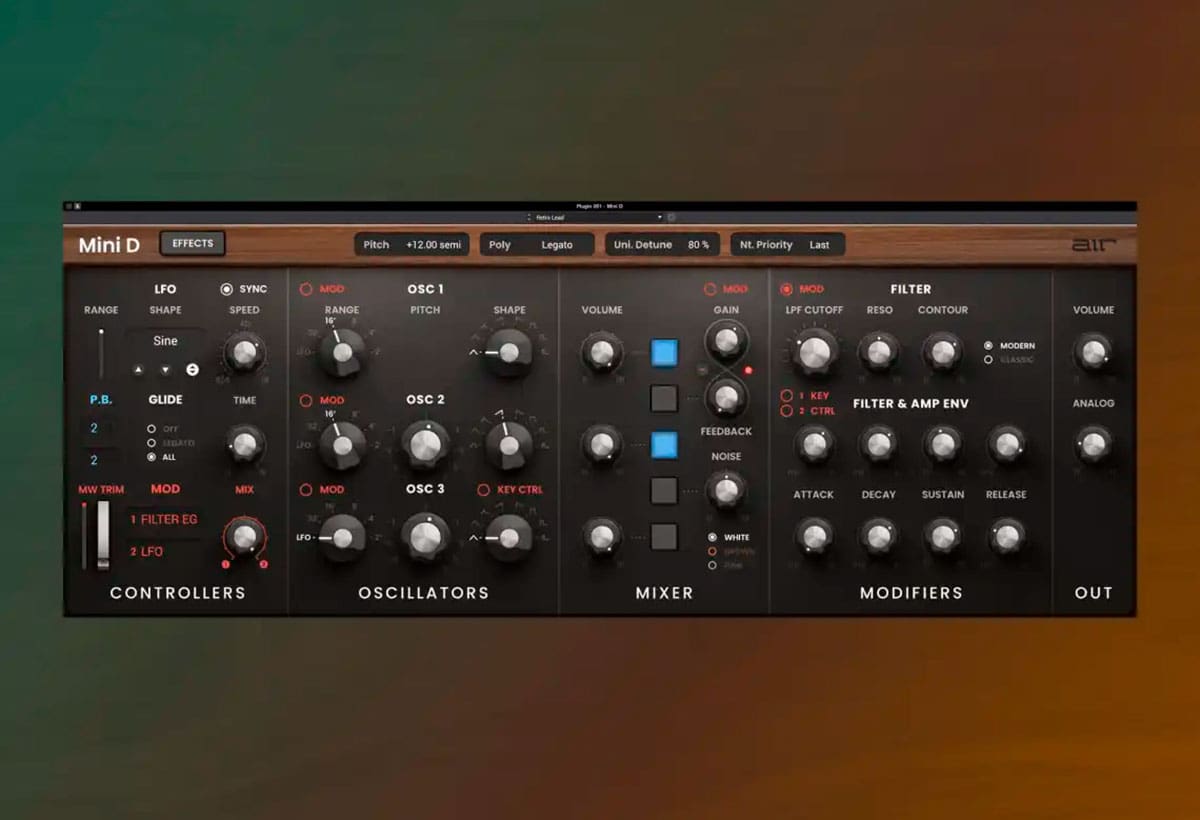The width and height of the screenshot is (1200, 820).
Task: Open the LFO shape Sine selector
Action: click(165, 341)
